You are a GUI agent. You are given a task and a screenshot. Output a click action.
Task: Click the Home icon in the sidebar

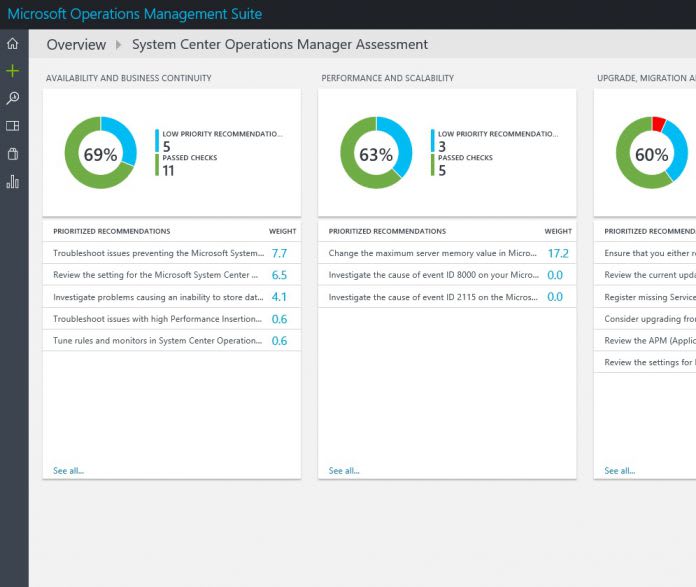click(13, 44)
